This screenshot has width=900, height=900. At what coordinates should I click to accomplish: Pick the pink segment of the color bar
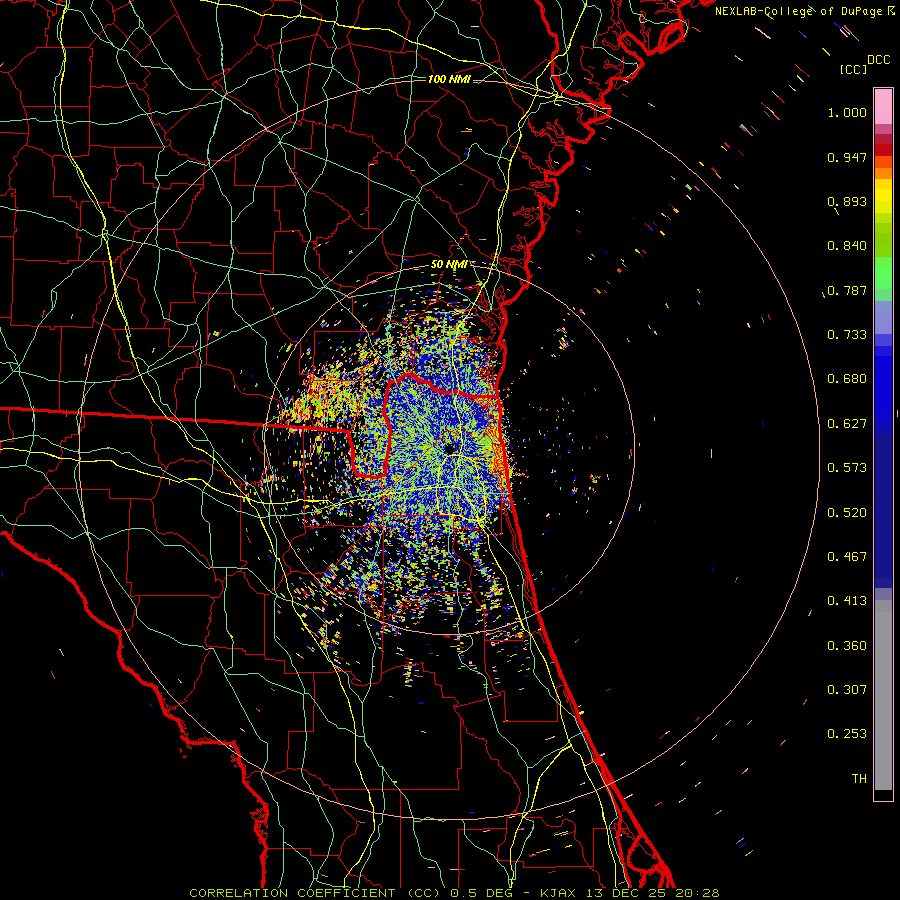[883, 106]
